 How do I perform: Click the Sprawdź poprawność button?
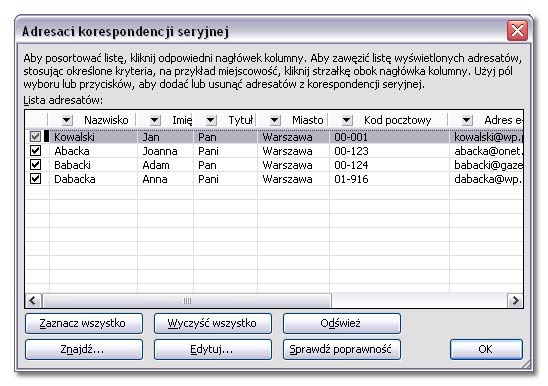tap(341, 349)
